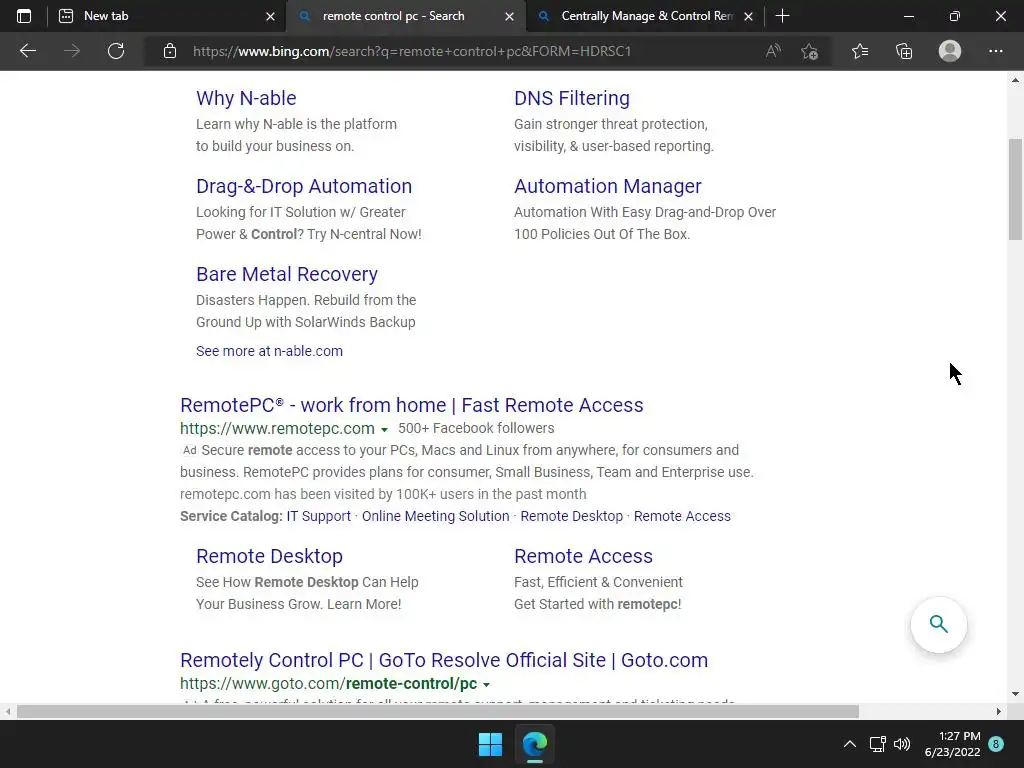The height and width of the screenshot is (768, 1024).
Task: Open Remotely Control PC GoTo Resolve result
Action: pyautogui.click(x=444, y=660)
